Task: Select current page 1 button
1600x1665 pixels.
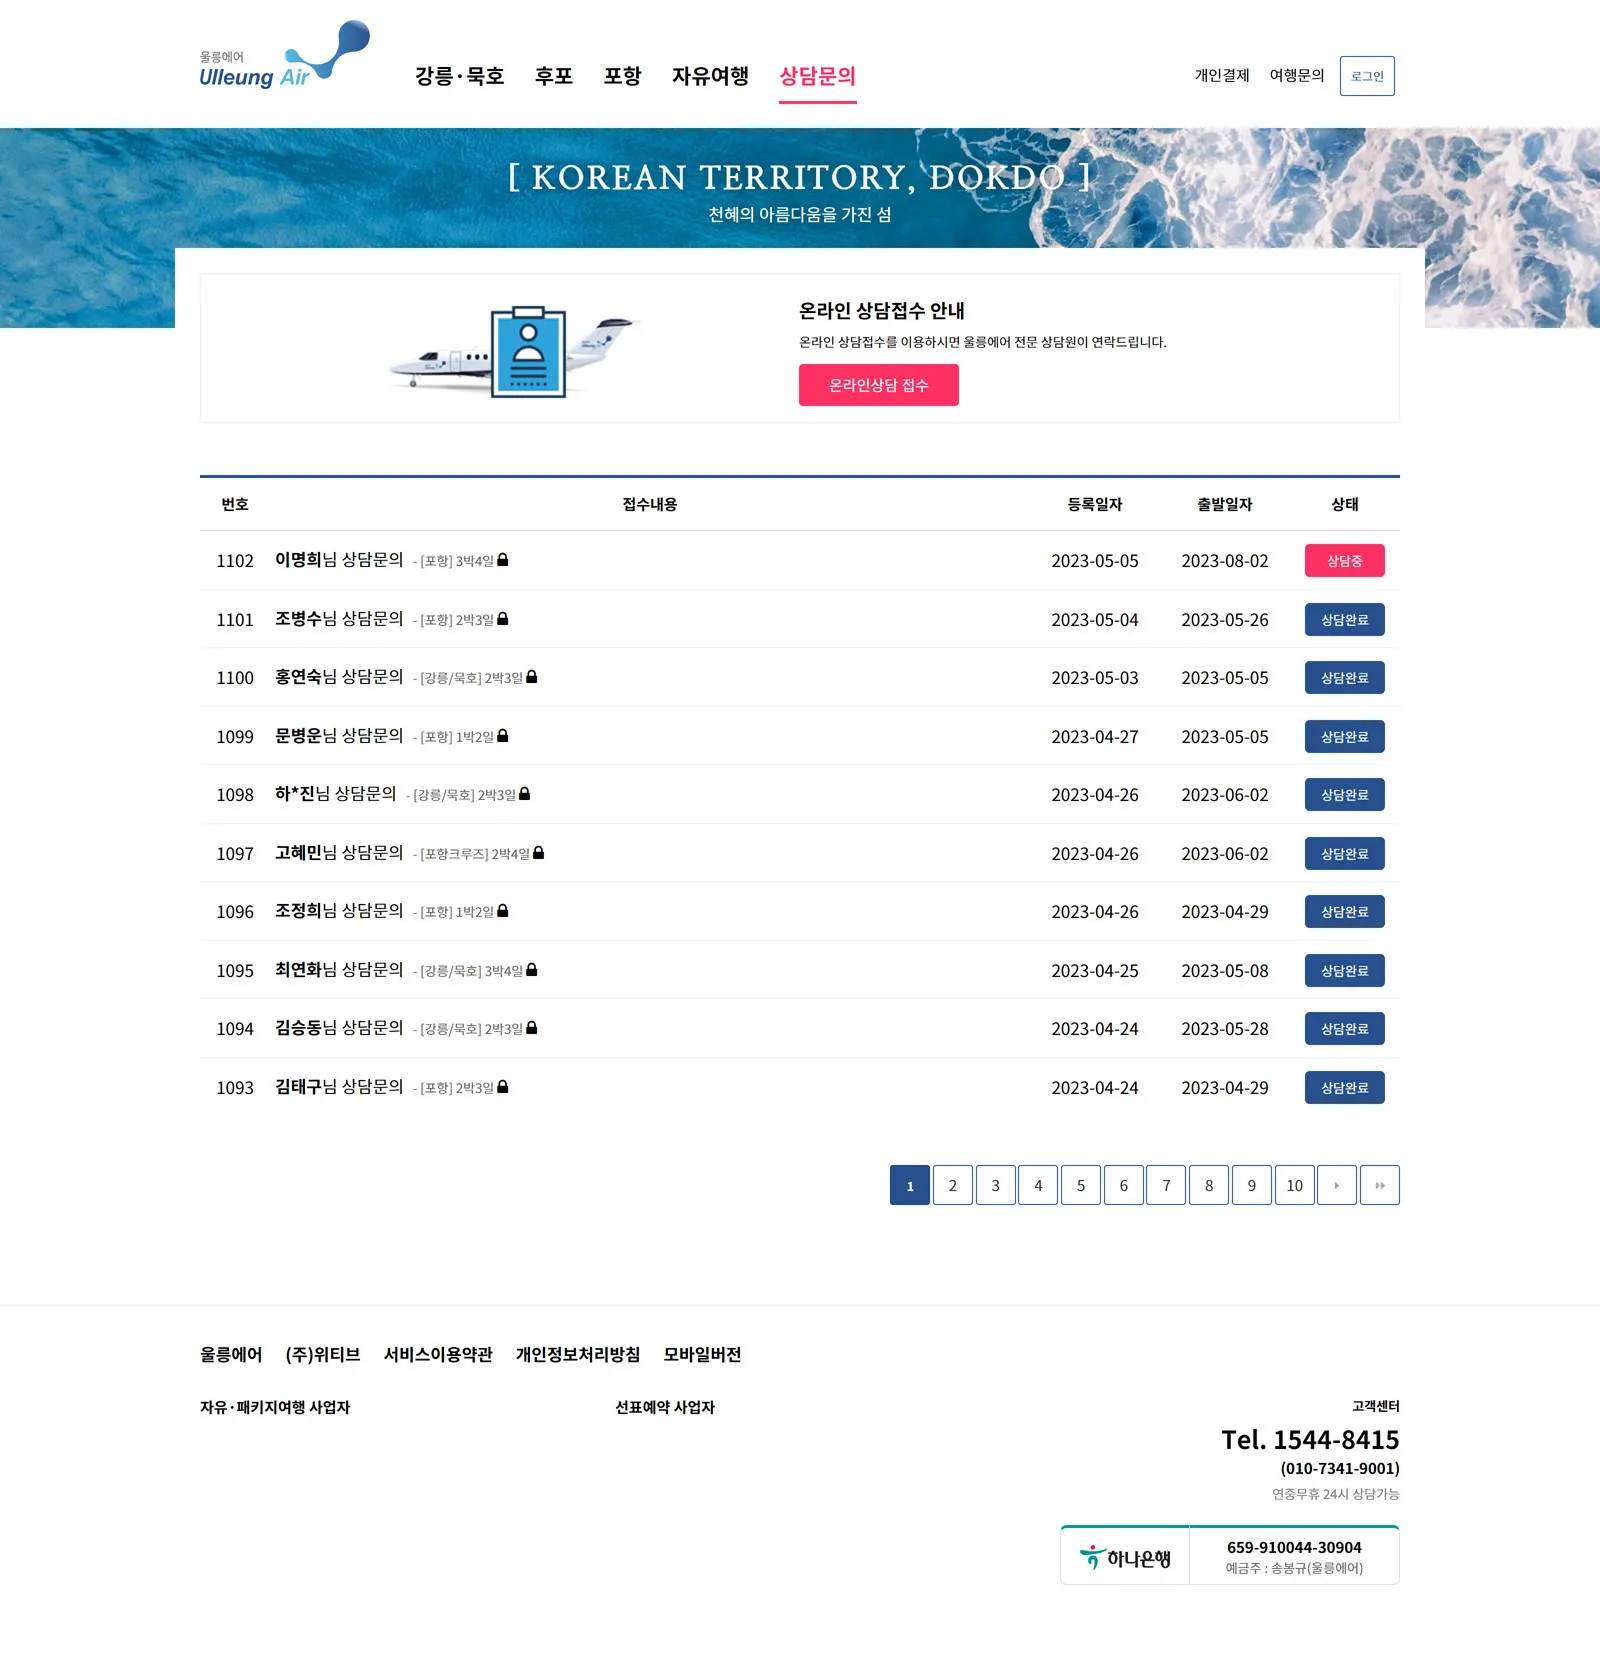Action: coord(910,1185)
